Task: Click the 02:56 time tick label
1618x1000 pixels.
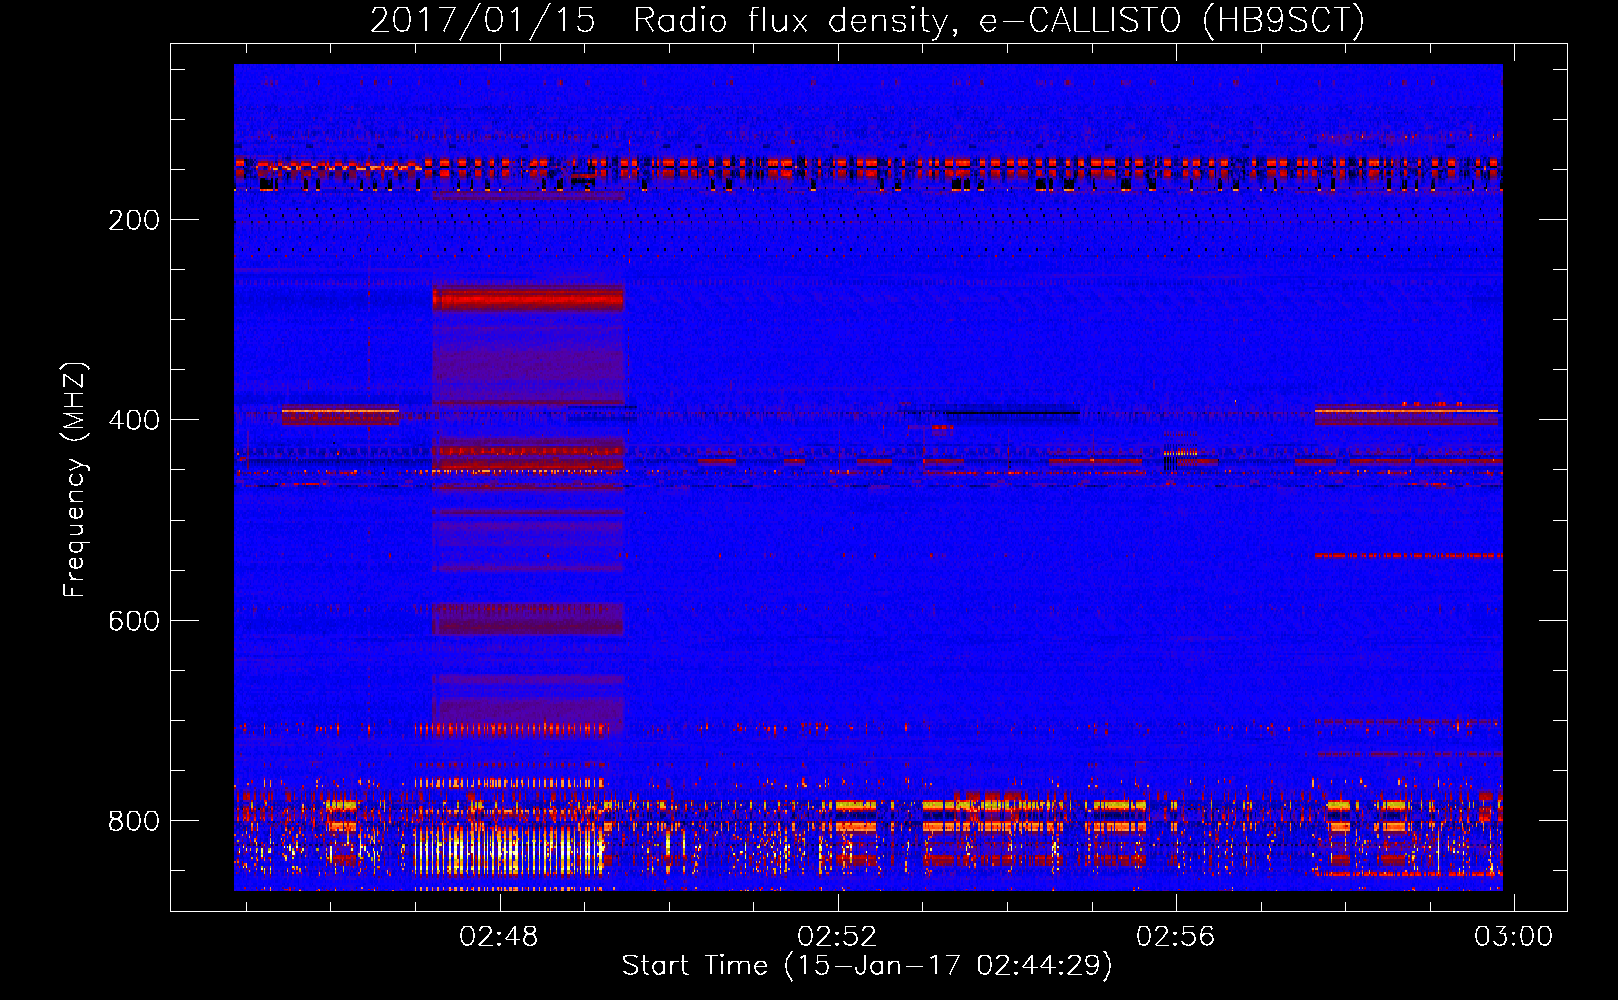Action: (x=1175, y=937)
